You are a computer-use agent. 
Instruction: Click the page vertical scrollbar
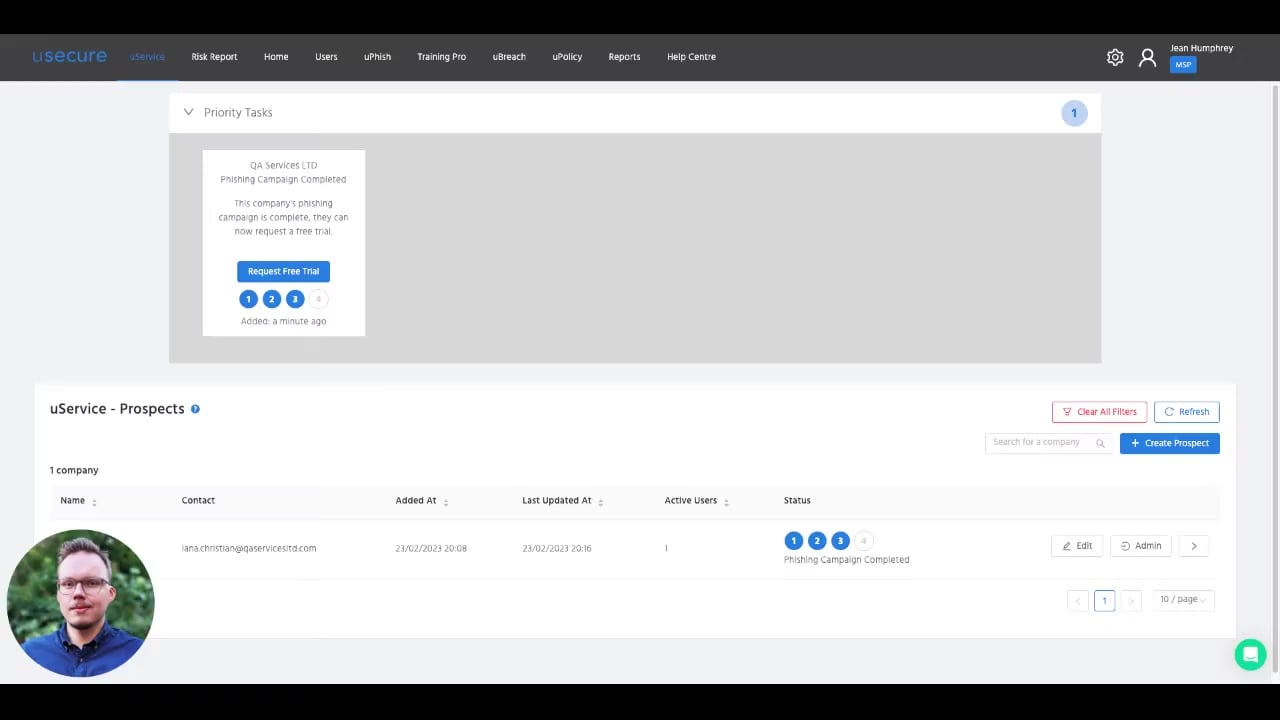coord(1275,378)
